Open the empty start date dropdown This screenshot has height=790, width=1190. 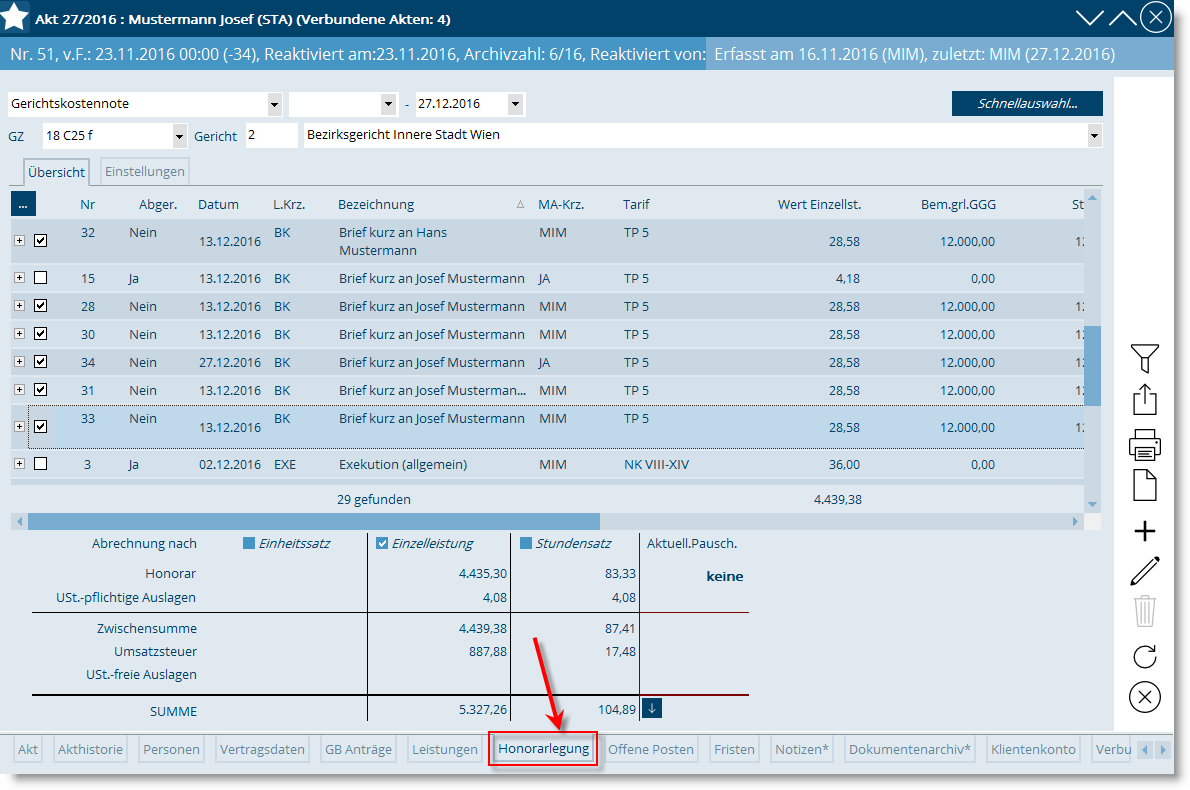tap(389, 104)
